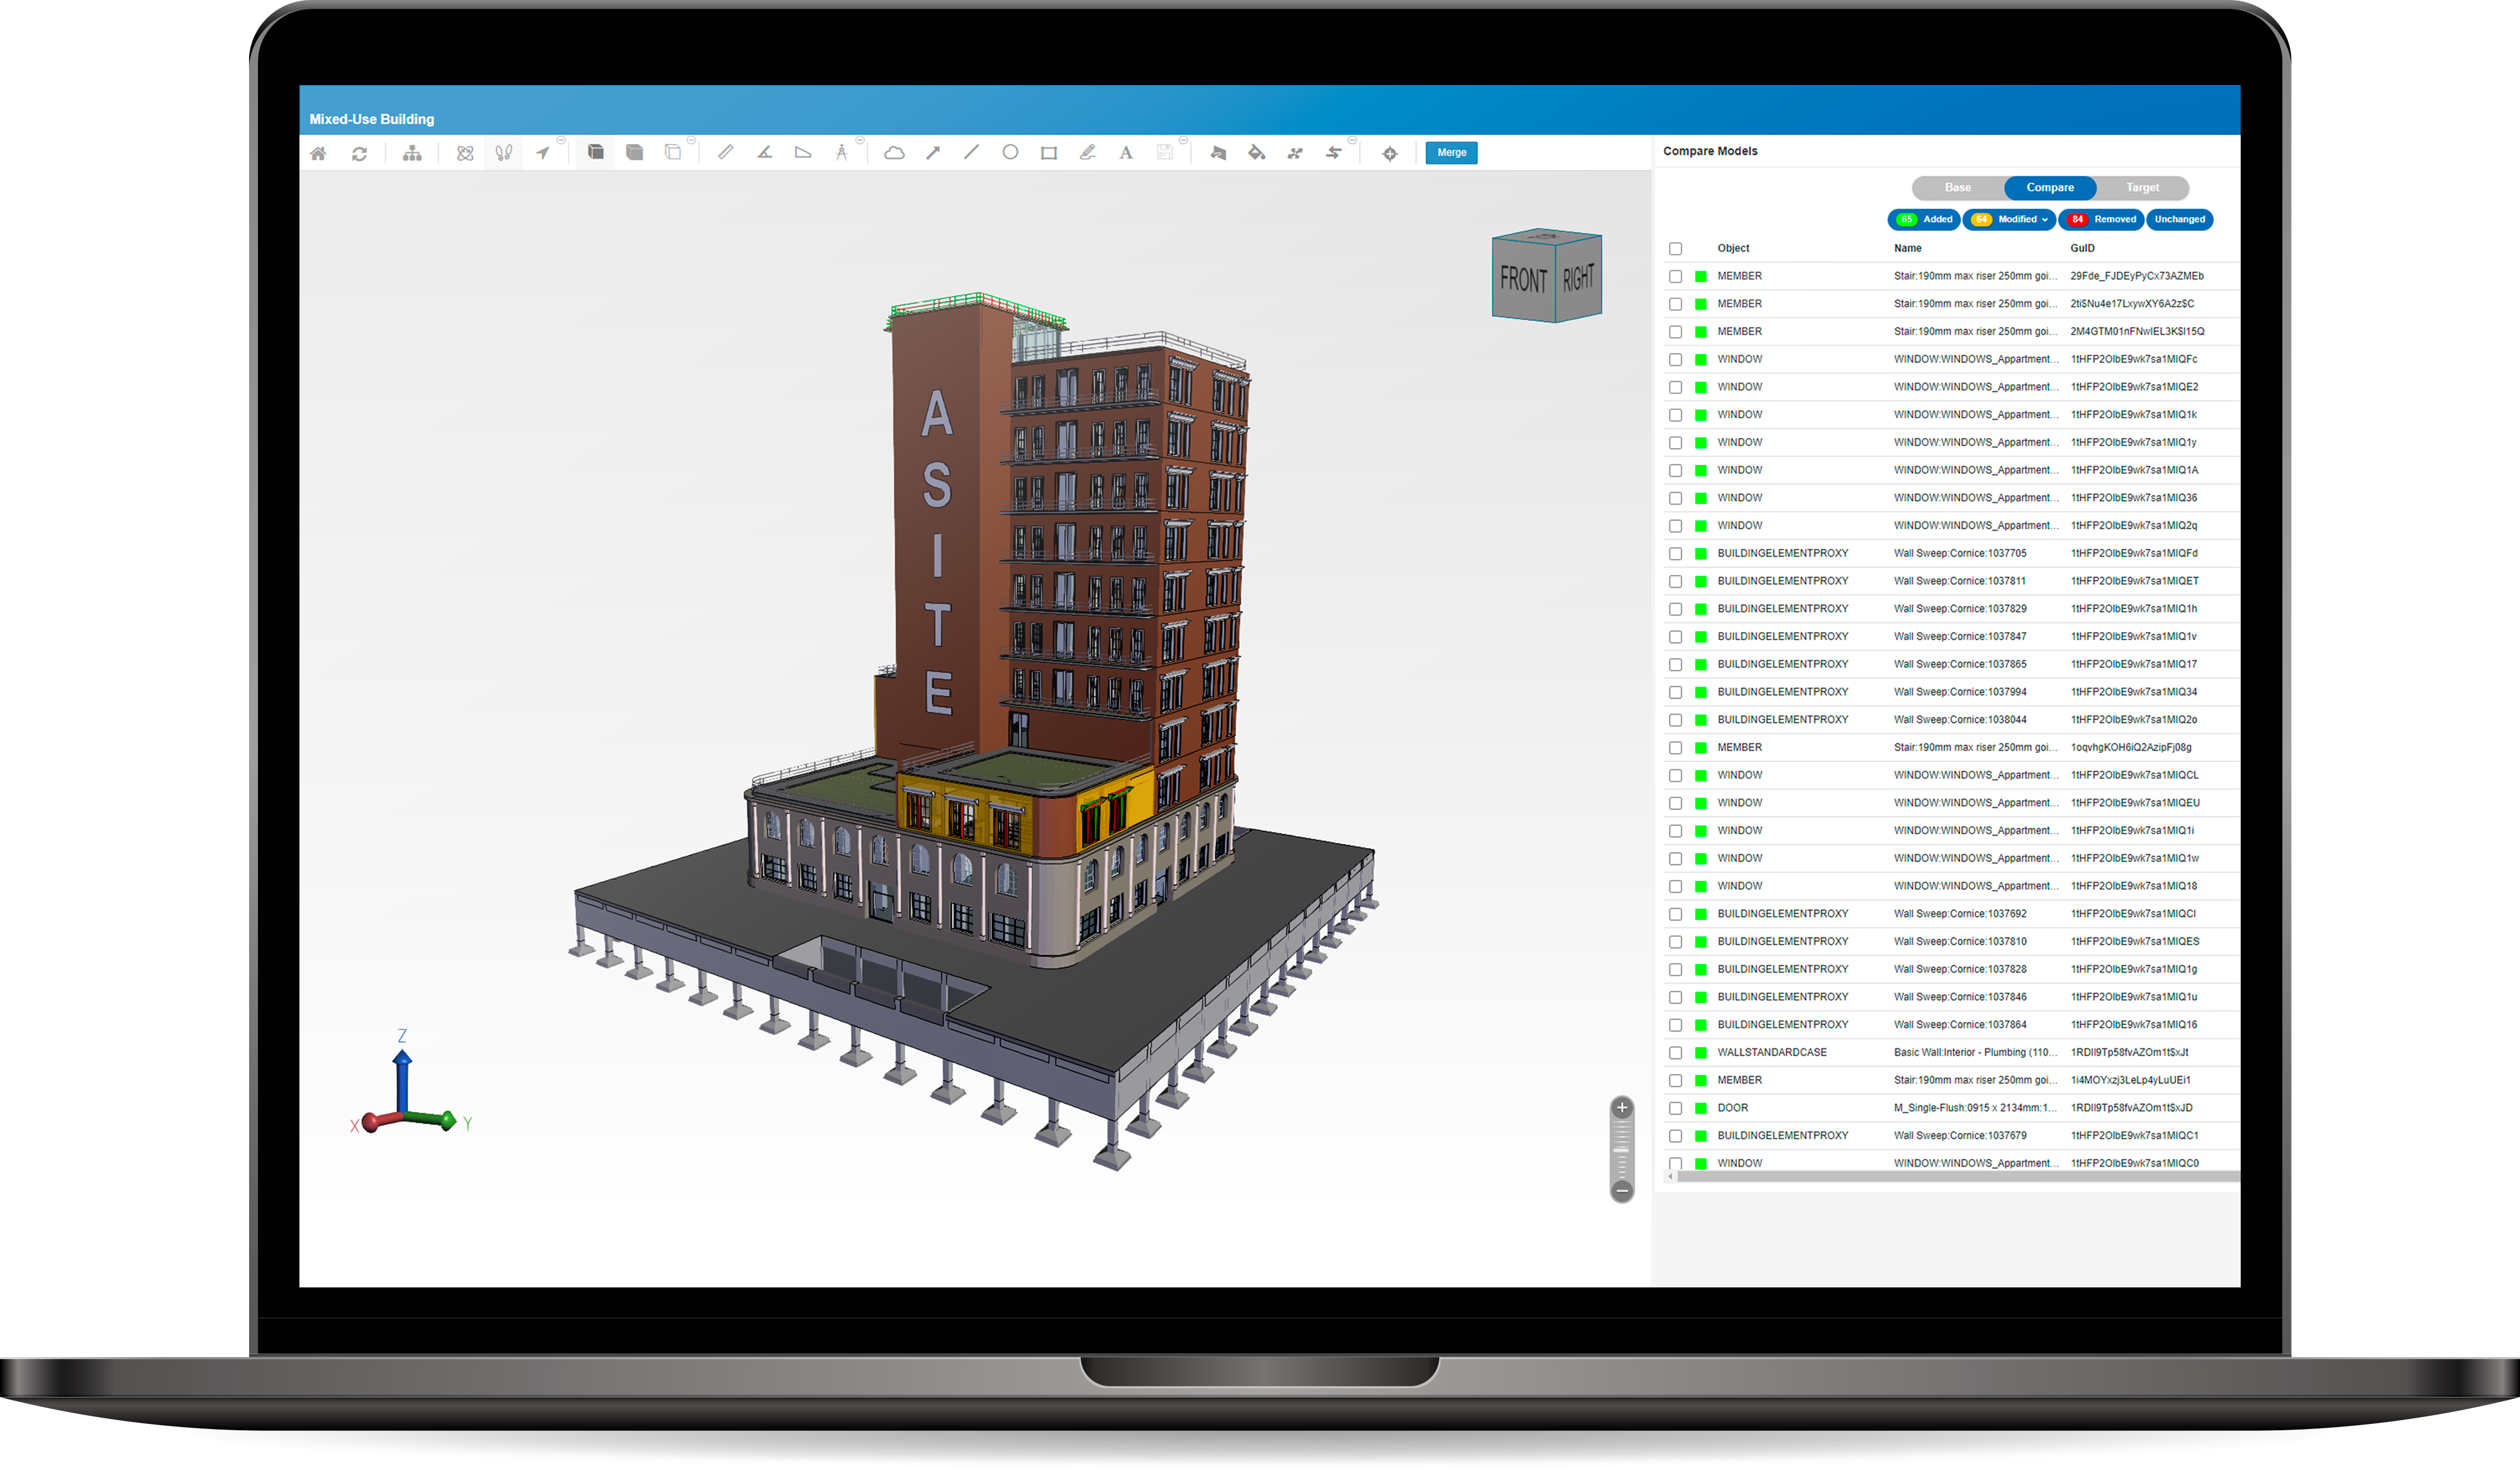The height and width of the screenshot is (1468, 2520).
Task: Click the crosshair target icon
Action: pyautogui.click(x=1390, y=153)
